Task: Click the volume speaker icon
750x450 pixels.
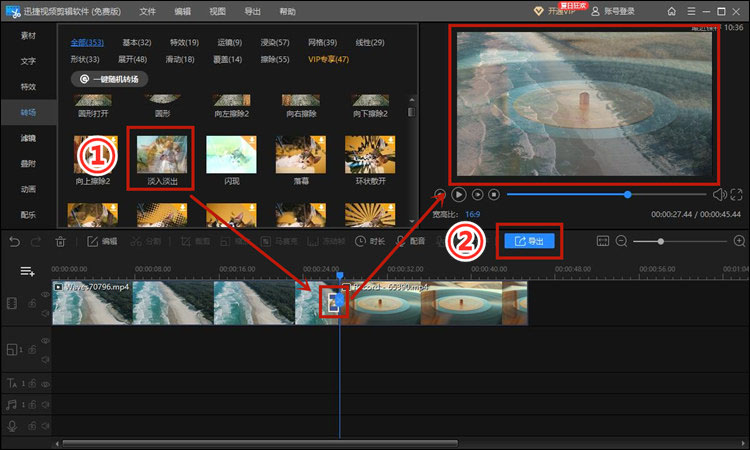Action: point(719,195)
